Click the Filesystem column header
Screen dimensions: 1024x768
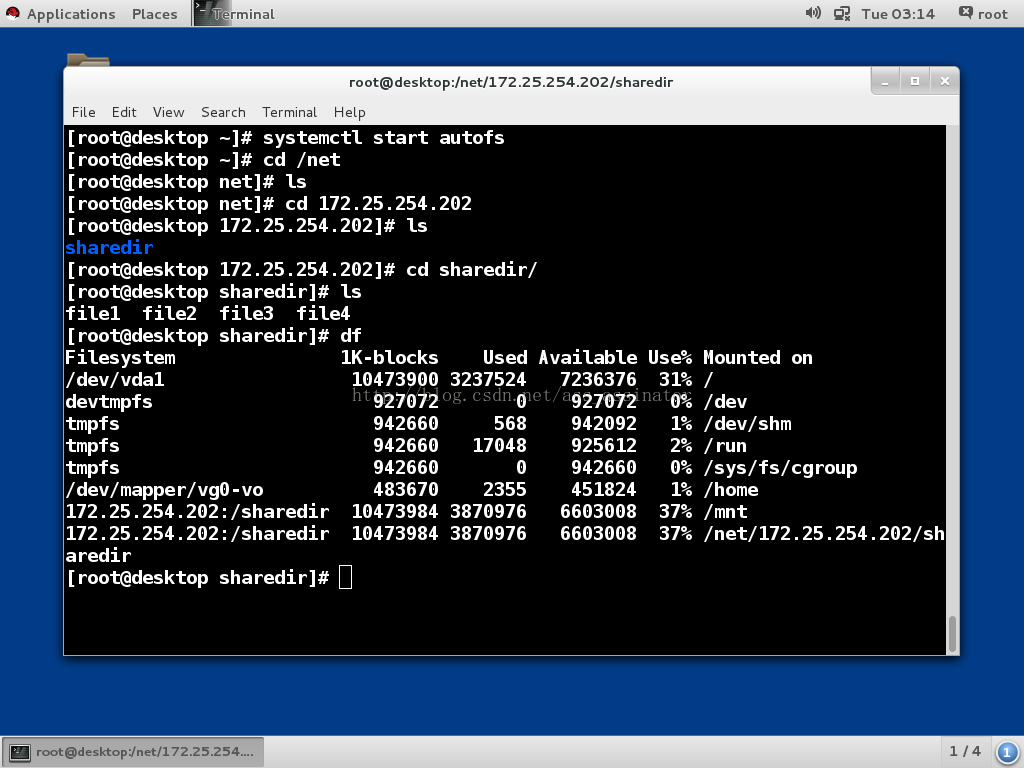click(120, 358)
